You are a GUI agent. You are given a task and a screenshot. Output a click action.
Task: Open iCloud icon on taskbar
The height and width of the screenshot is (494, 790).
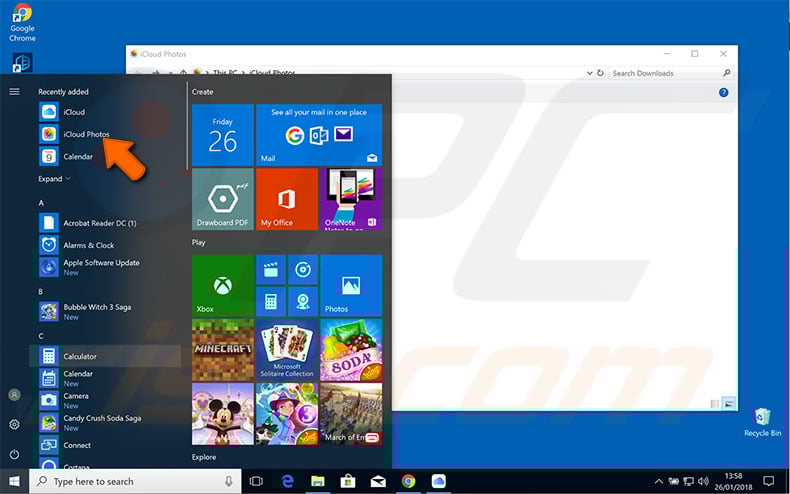(x=439, y=481)
